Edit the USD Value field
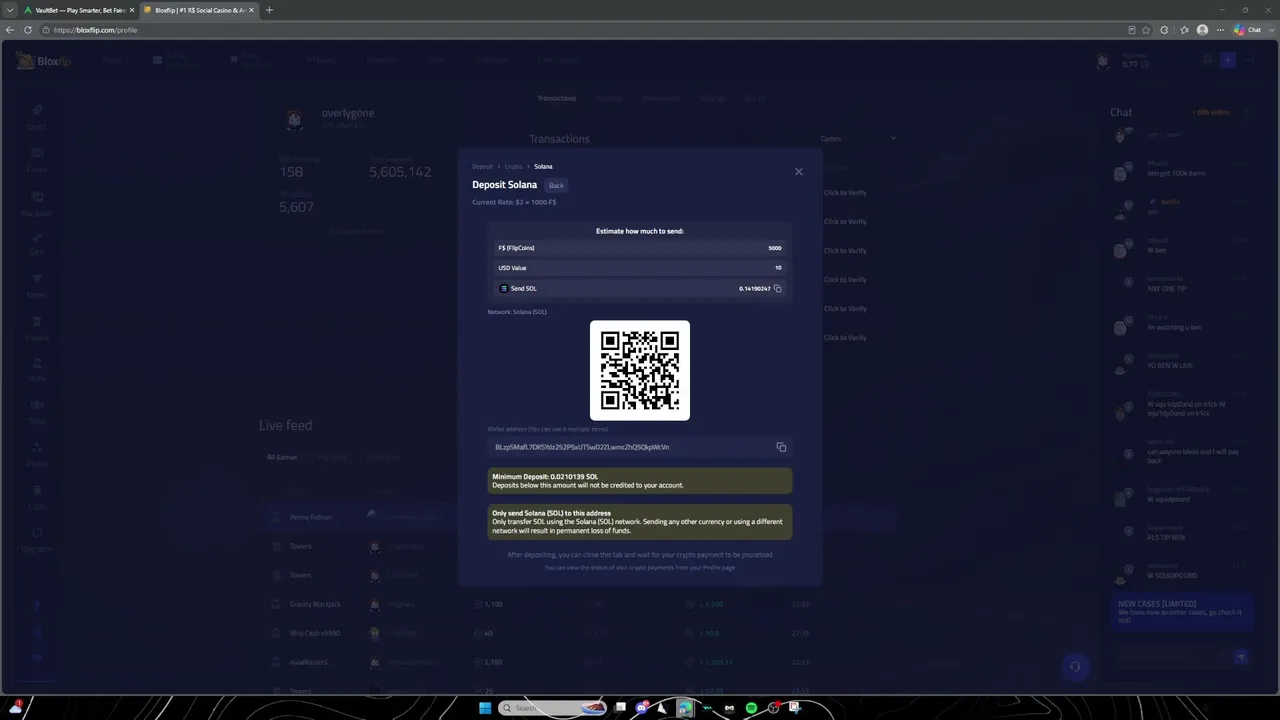 [640, 268]
